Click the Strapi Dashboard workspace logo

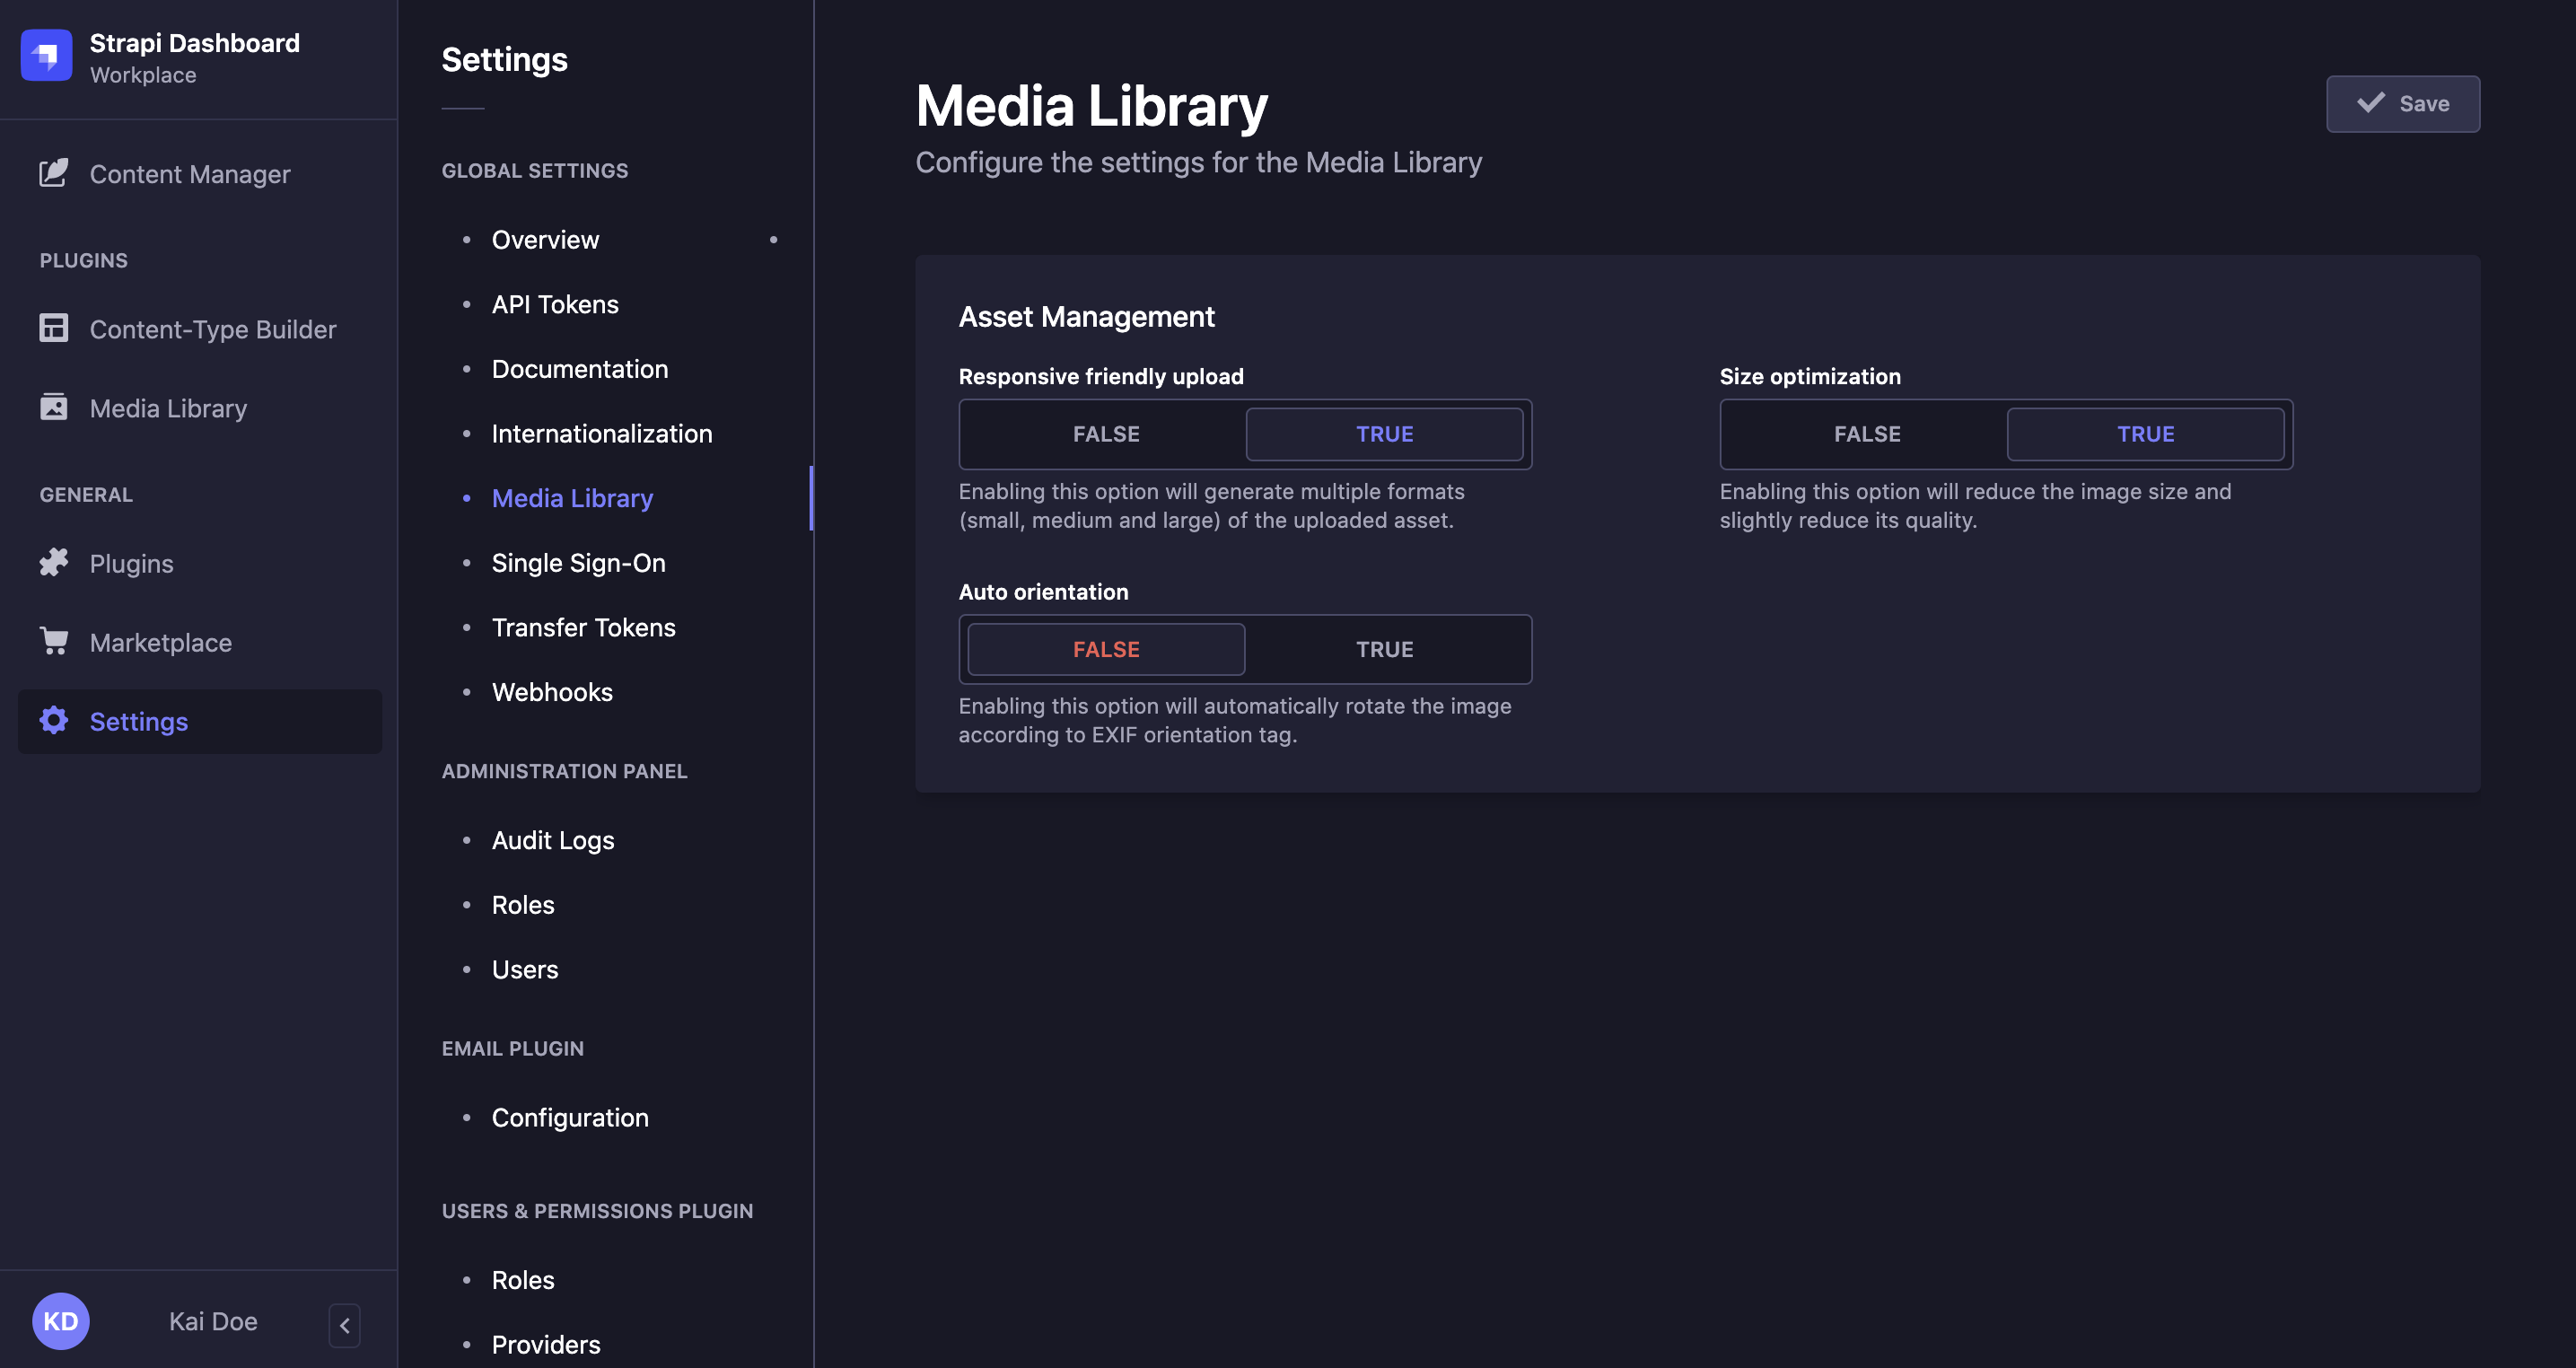[x=46, y=56]
